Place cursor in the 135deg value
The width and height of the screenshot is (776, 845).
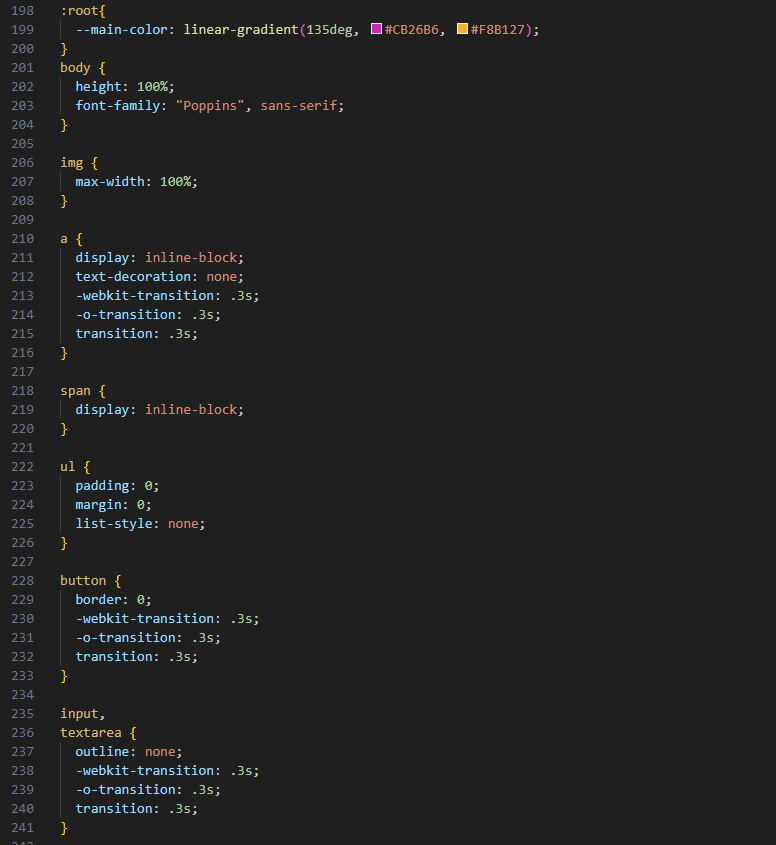point(328,30)
